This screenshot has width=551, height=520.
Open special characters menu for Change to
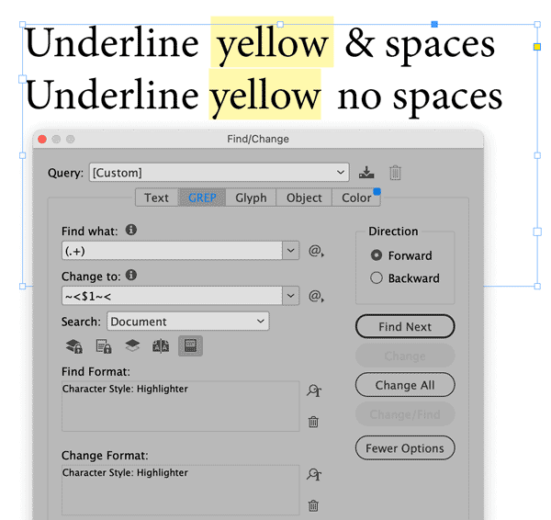click(x=316, y=296)
